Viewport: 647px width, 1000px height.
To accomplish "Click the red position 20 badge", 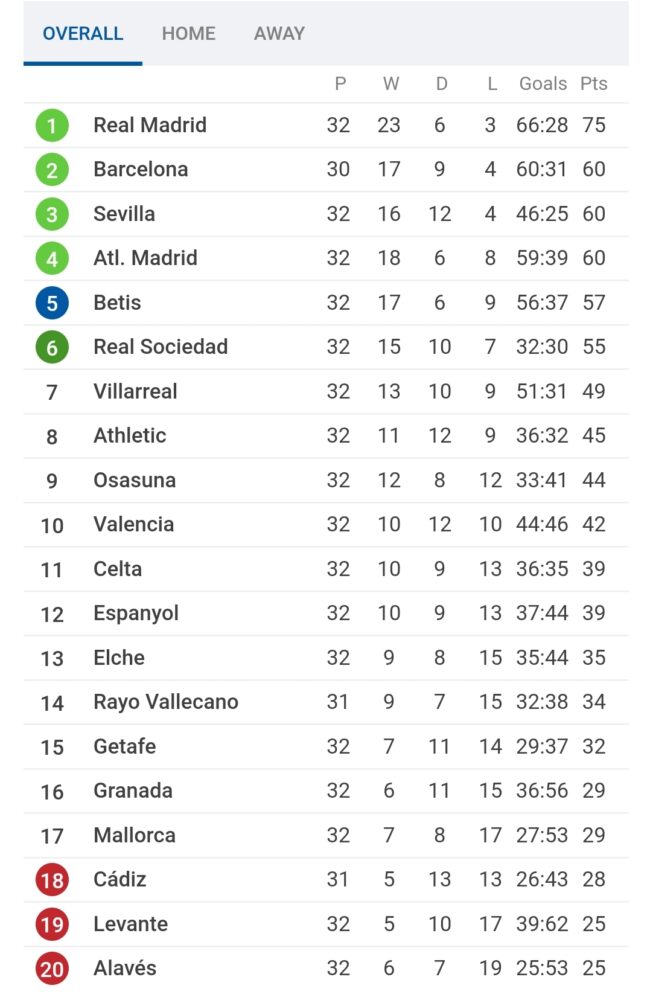I will pos(52,968).
